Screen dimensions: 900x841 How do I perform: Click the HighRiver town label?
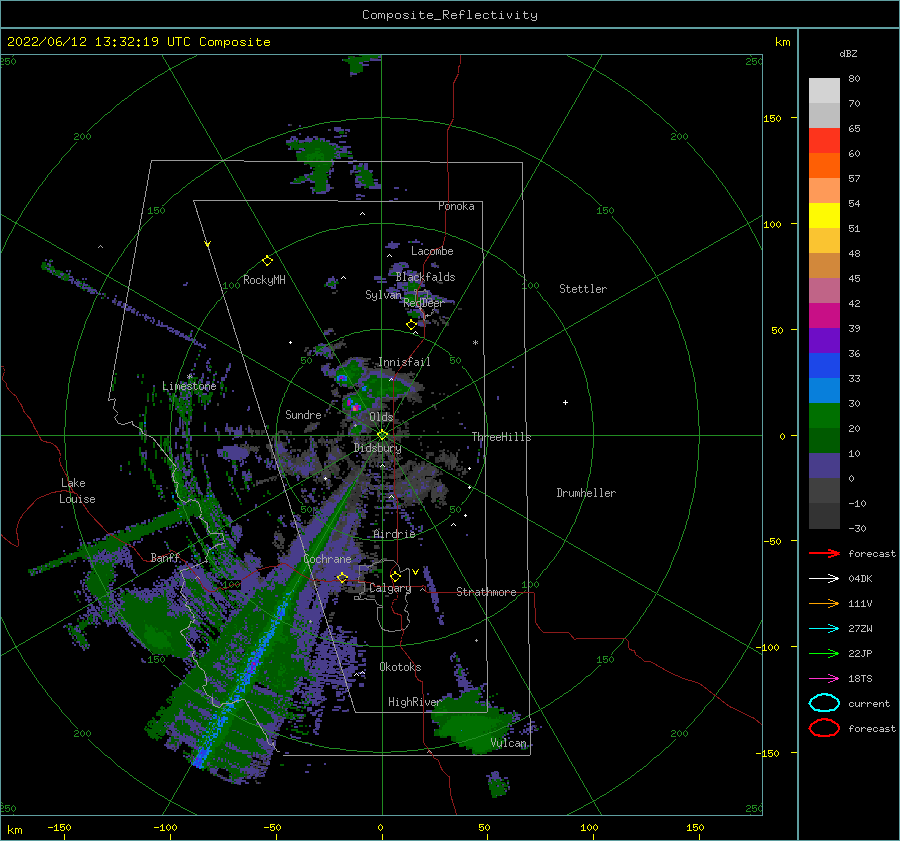pos(414,702)
